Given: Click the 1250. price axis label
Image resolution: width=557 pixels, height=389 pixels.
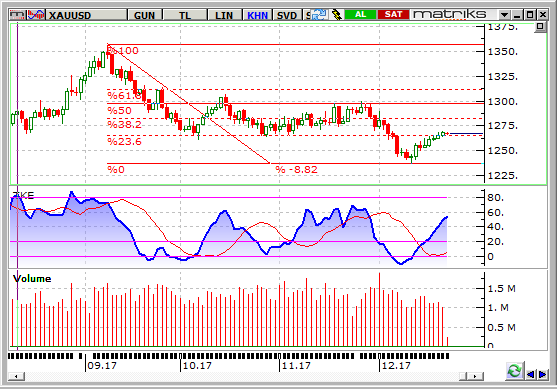Looking at the screenshot, I should coord(503,151).
